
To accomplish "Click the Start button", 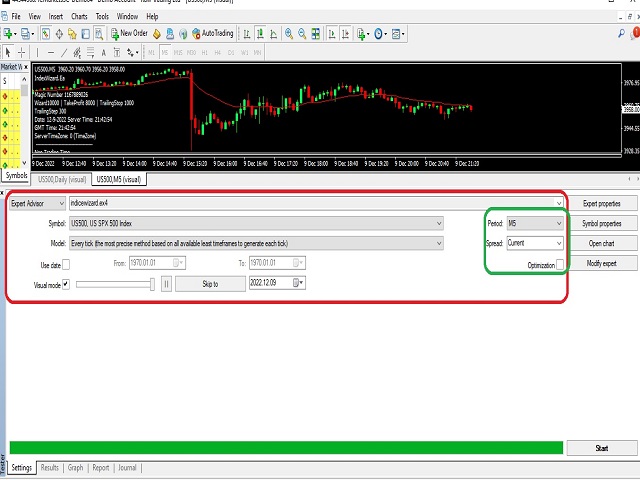I will (x=602, y=448).
